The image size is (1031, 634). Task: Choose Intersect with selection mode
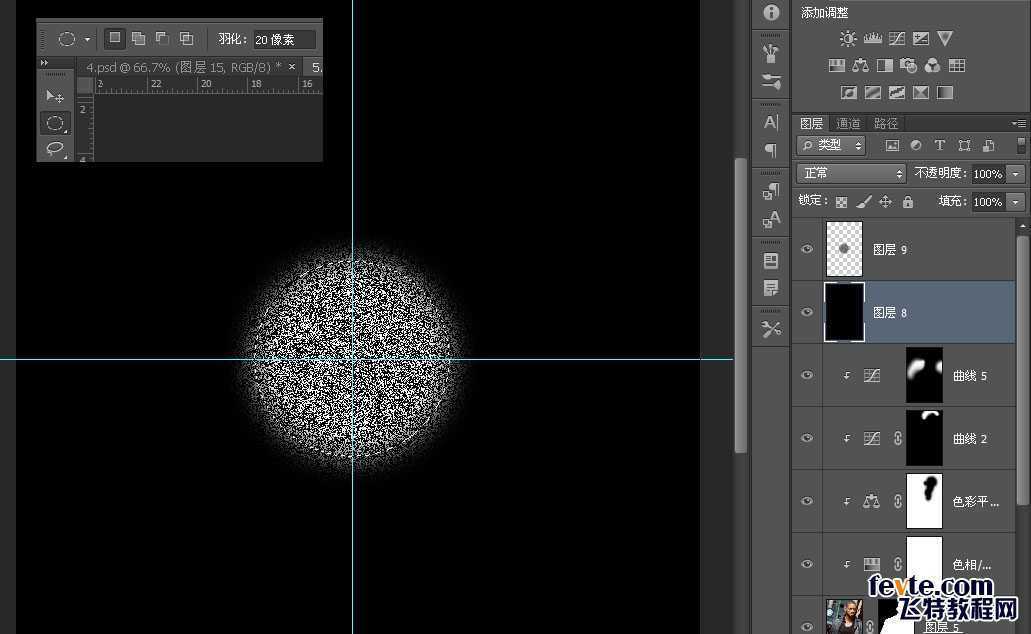click(x=186, y=39)
